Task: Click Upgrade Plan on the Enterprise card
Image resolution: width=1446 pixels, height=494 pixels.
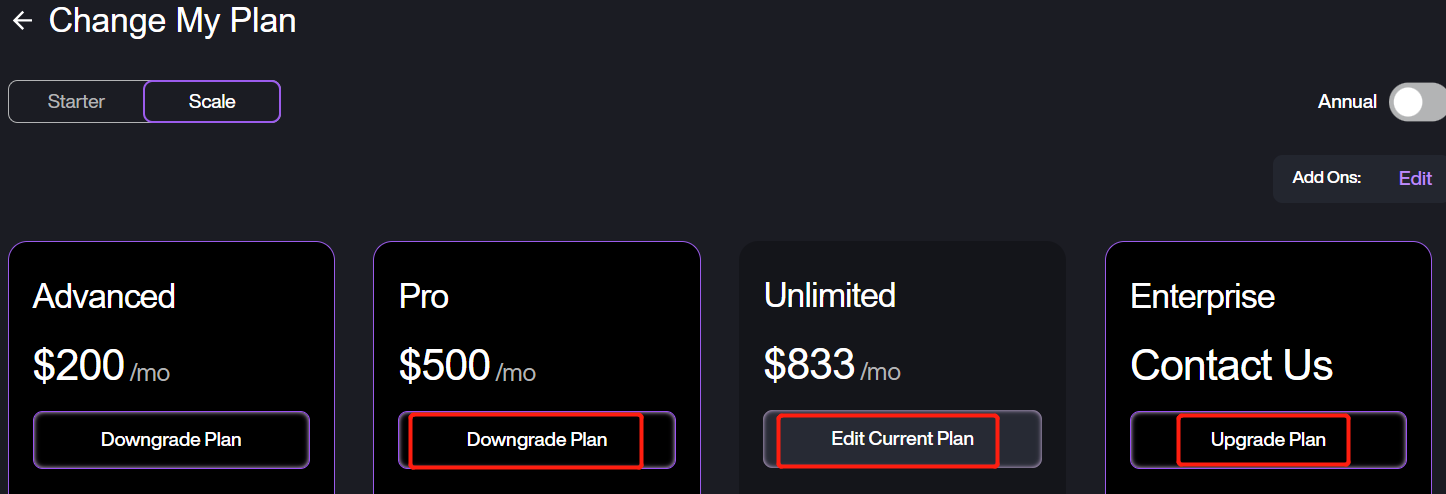Action: (x=1268, y=440)
